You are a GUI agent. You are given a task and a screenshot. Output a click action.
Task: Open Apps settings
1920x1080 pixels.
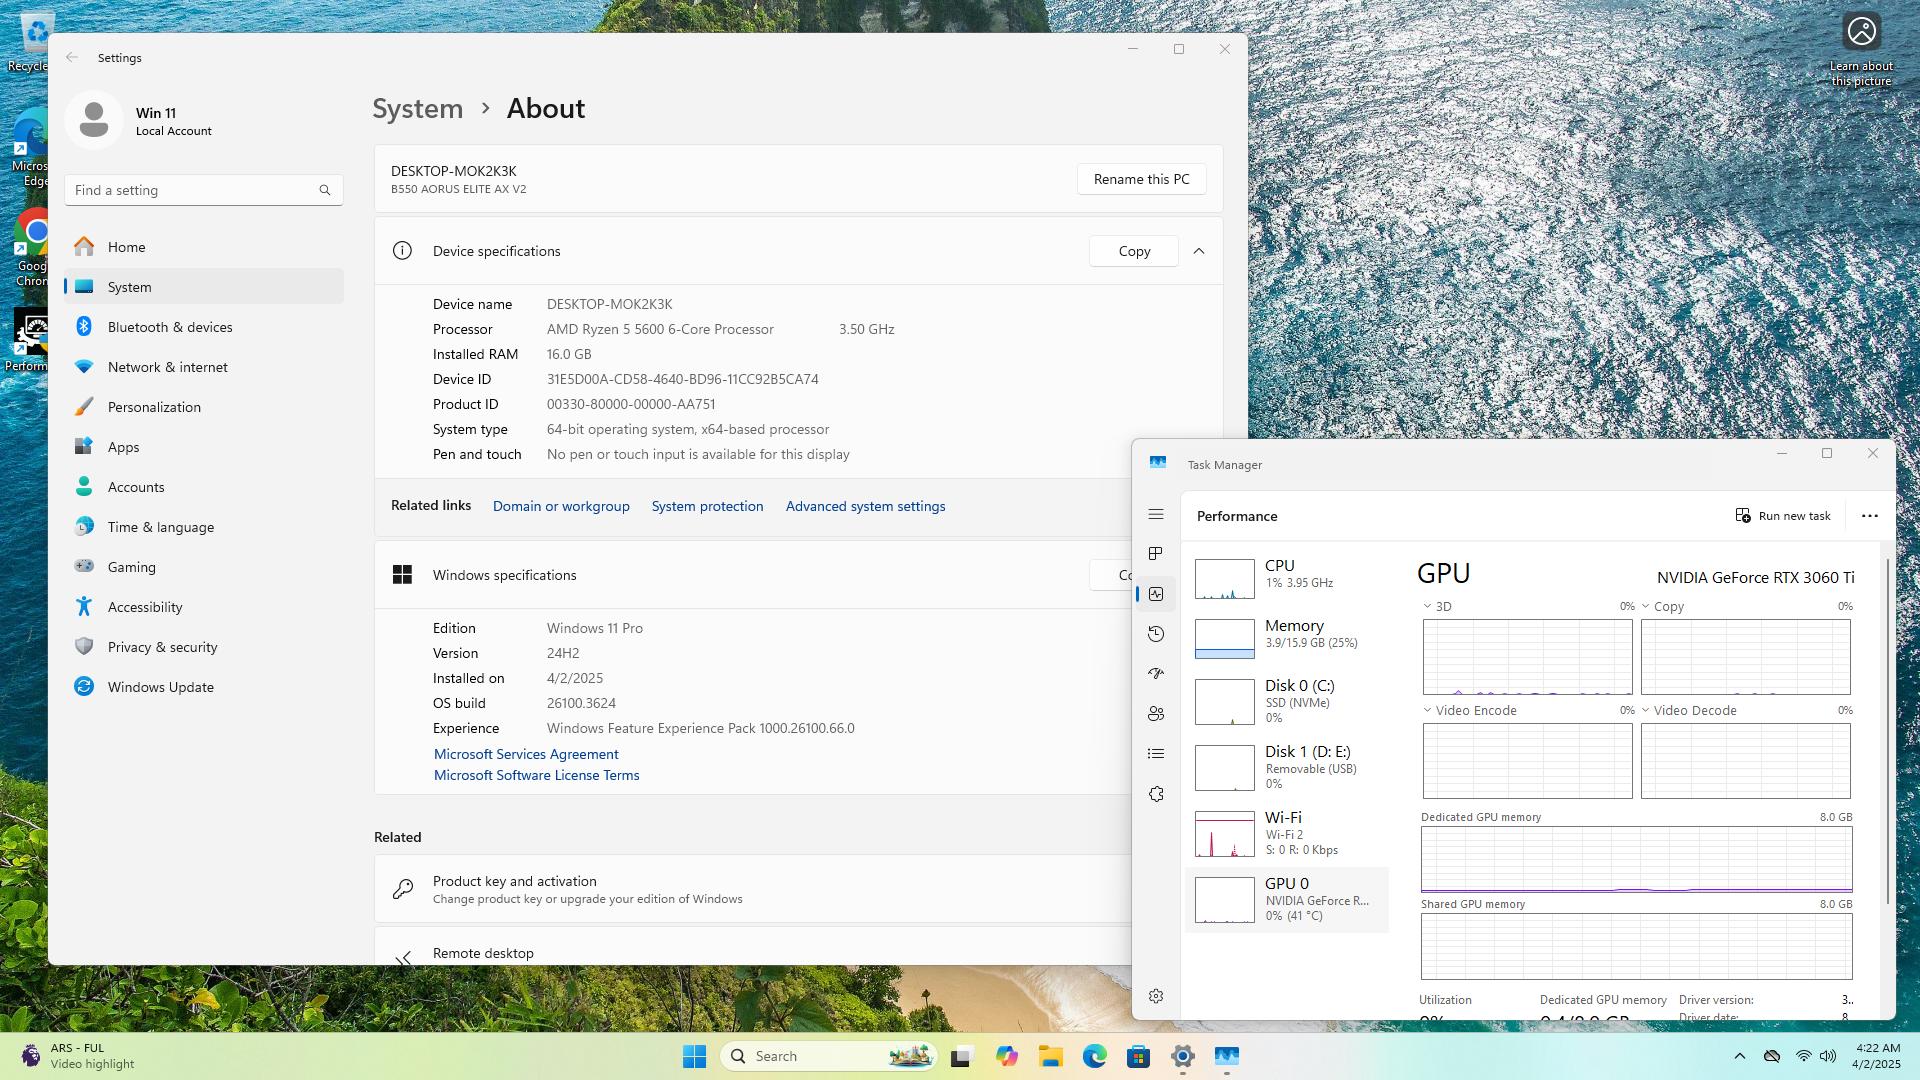[x=204, y=447]
